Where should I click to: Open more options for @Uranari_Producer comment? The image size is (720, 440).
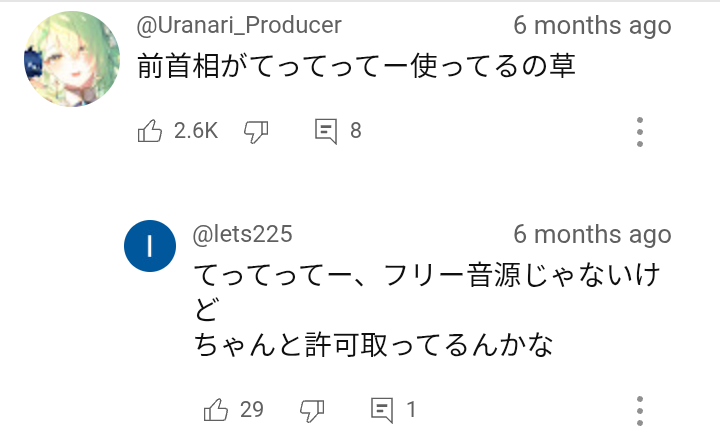click(x=640, y=131)
